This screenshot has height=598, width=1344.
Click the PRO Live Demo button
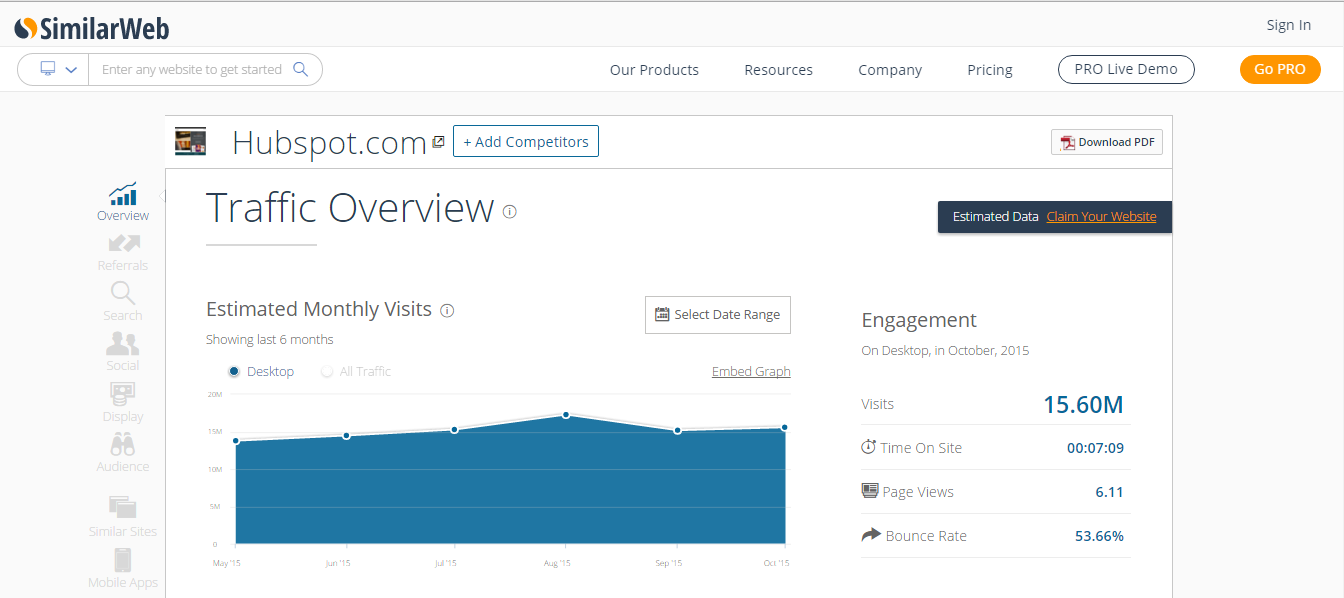point(1126,69)
